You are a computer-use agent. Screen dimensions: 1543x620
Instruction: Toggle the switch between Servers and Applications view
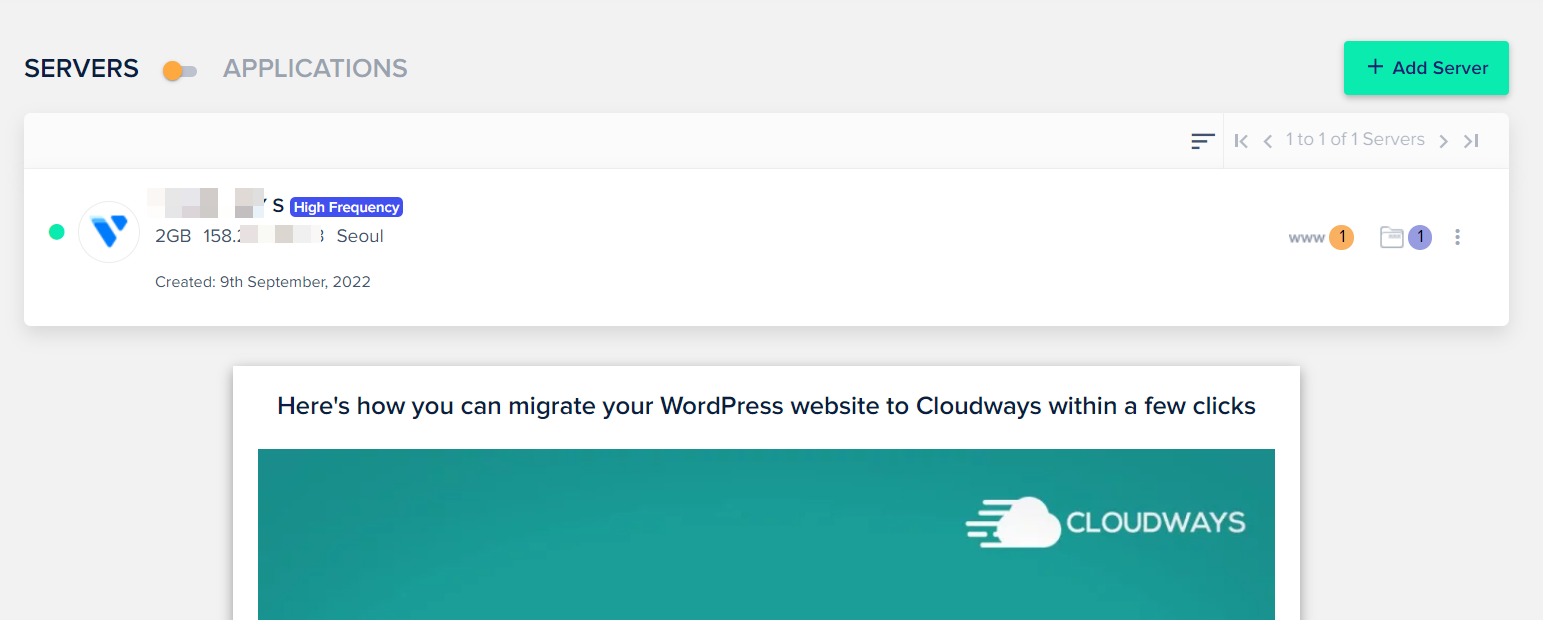[179, 71]
